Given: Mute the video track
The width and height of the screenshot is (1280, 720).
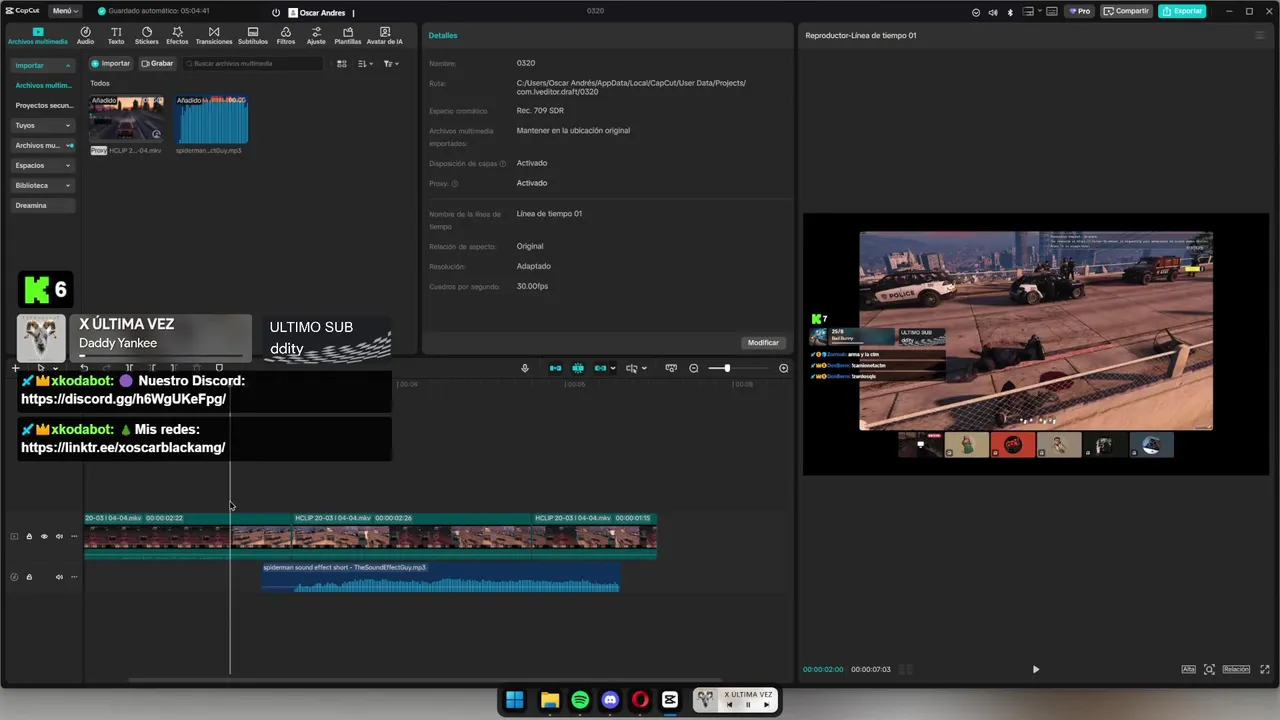Looking at the screenshot, I should click(x=59, y=536).
